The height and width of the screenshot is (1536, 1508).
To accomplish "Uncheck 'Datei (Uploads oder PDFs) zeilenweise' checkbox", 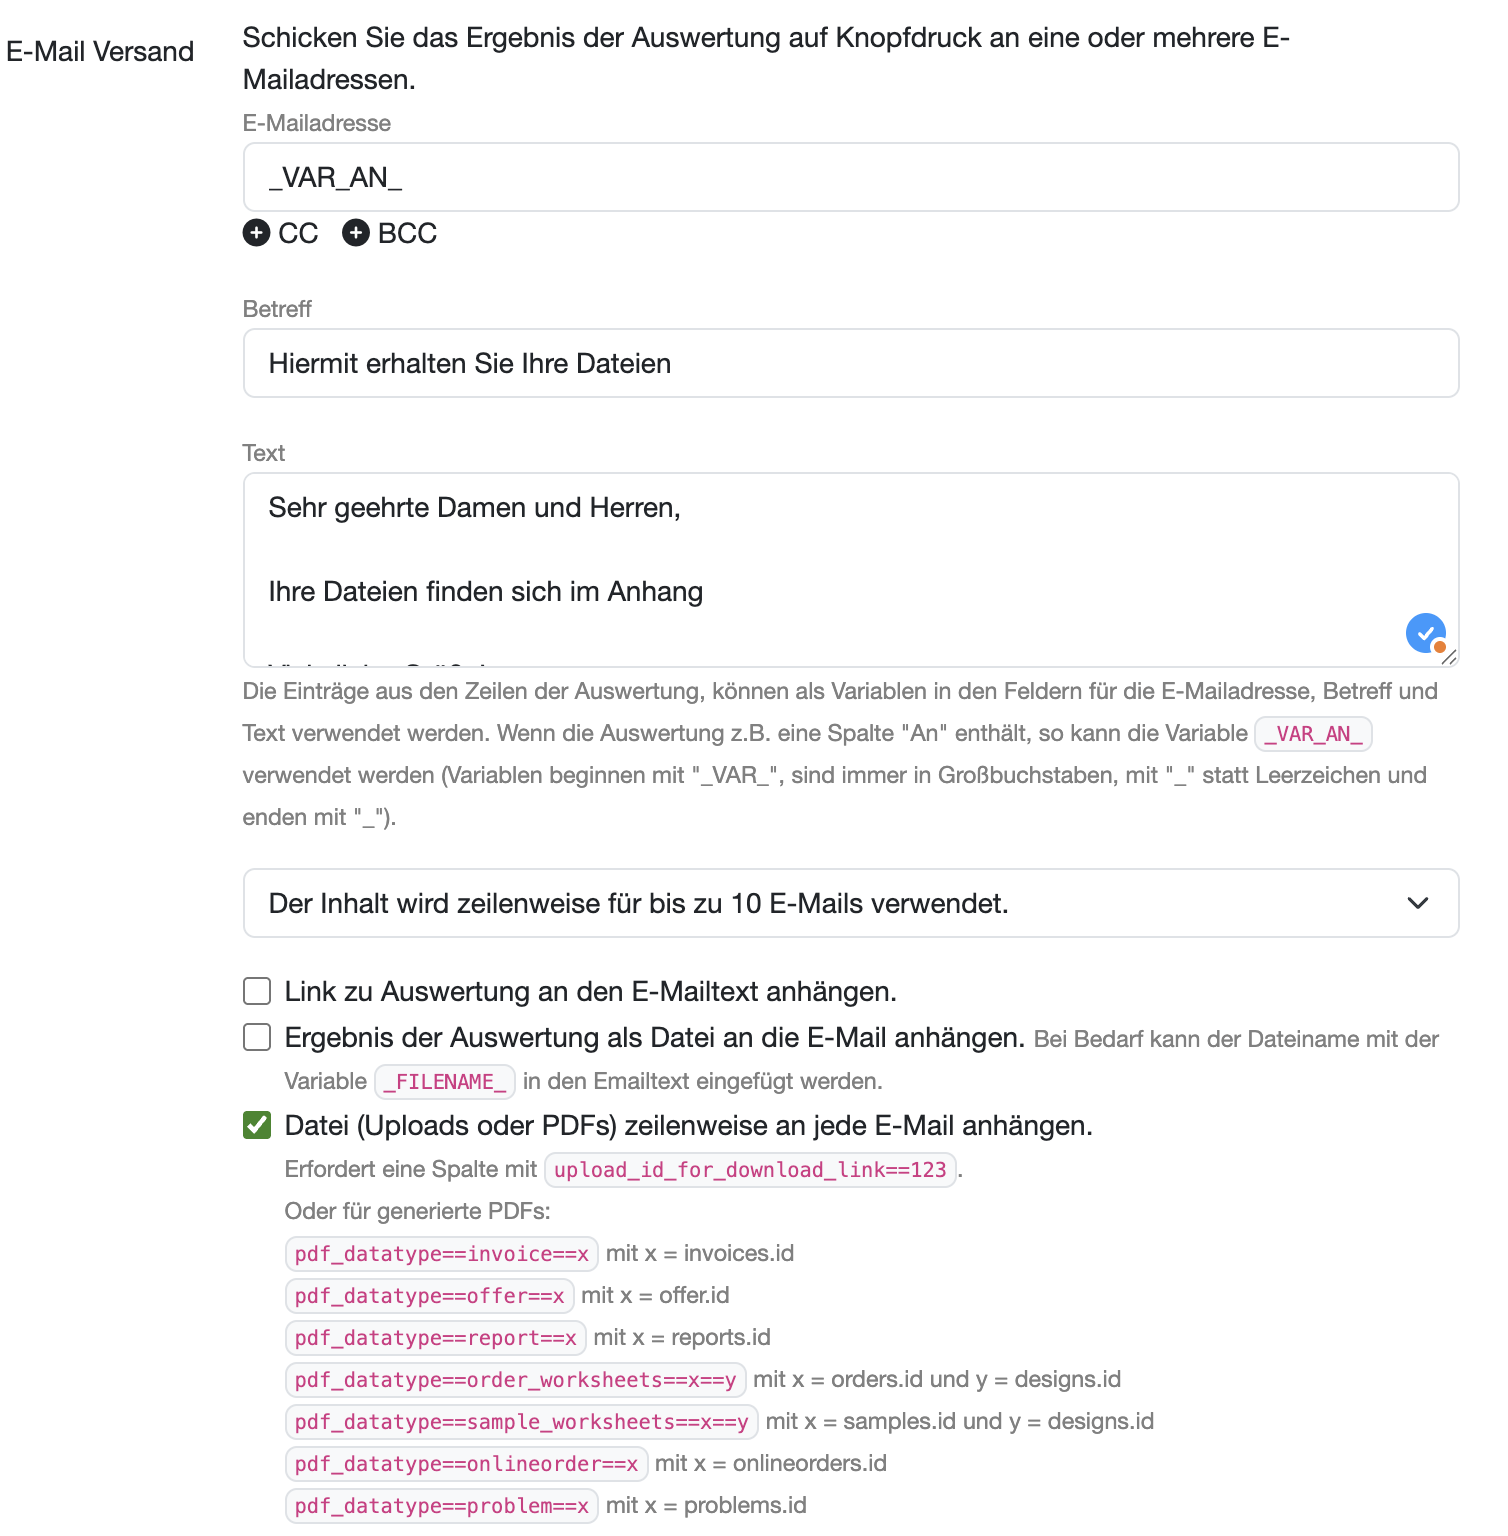I will pos(257,1125).
